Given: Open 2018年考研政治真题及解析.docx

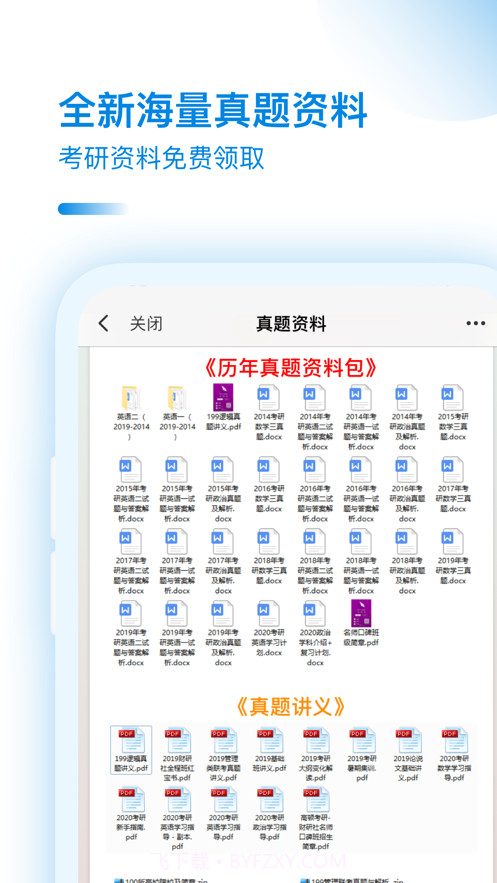Looking at the screenshot, I should [408, 562].
